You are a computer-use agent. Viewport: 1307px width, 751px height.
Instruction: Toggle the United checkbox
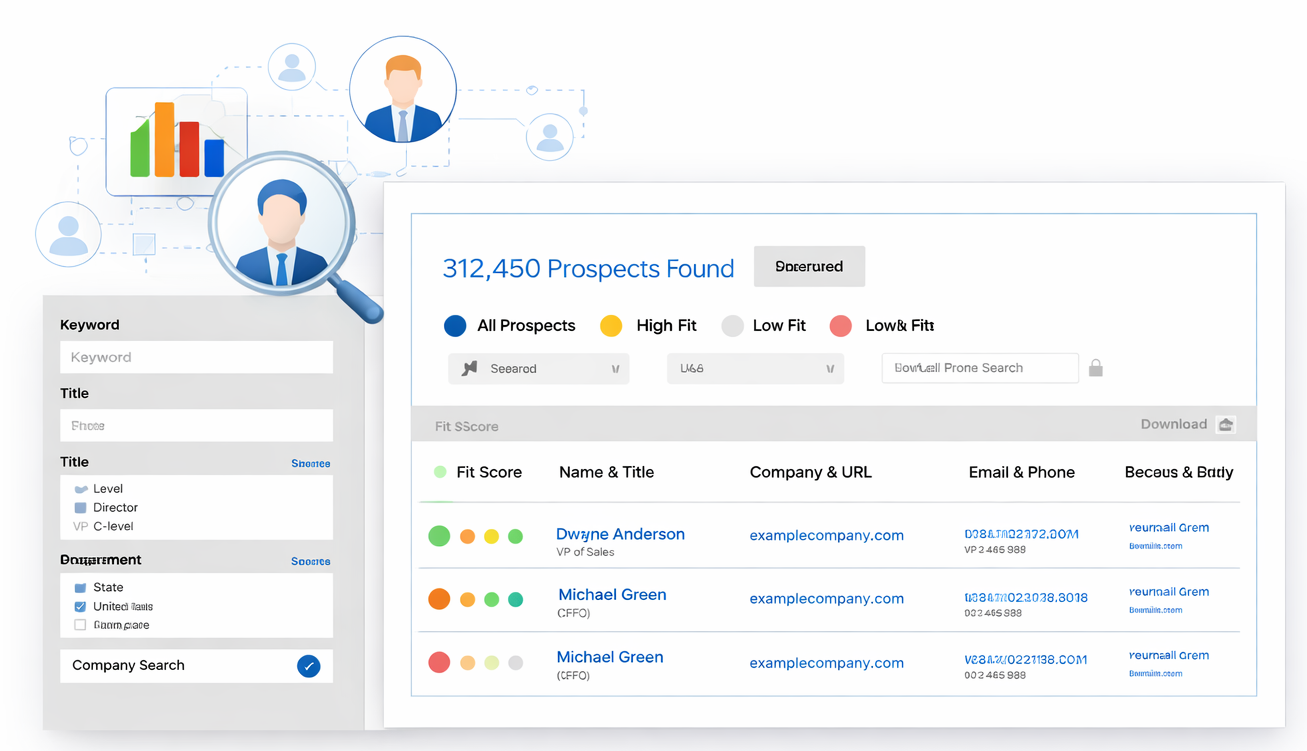(x=80, y=607)
